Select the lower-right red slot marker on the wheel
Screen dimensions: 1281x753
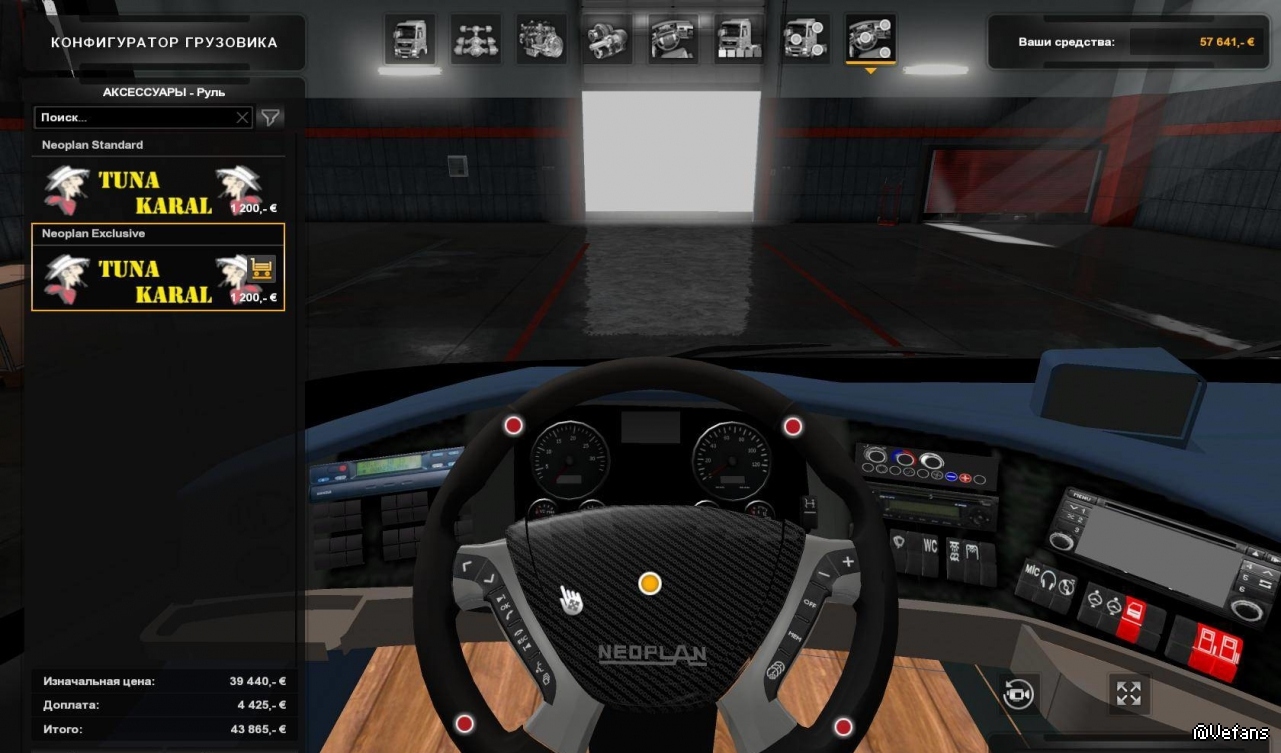click(843, 725)
